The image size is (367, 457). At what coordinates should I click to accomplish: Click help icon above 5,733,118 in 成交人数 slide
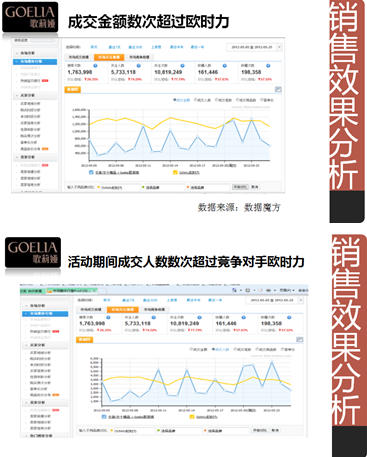[154, 317]
